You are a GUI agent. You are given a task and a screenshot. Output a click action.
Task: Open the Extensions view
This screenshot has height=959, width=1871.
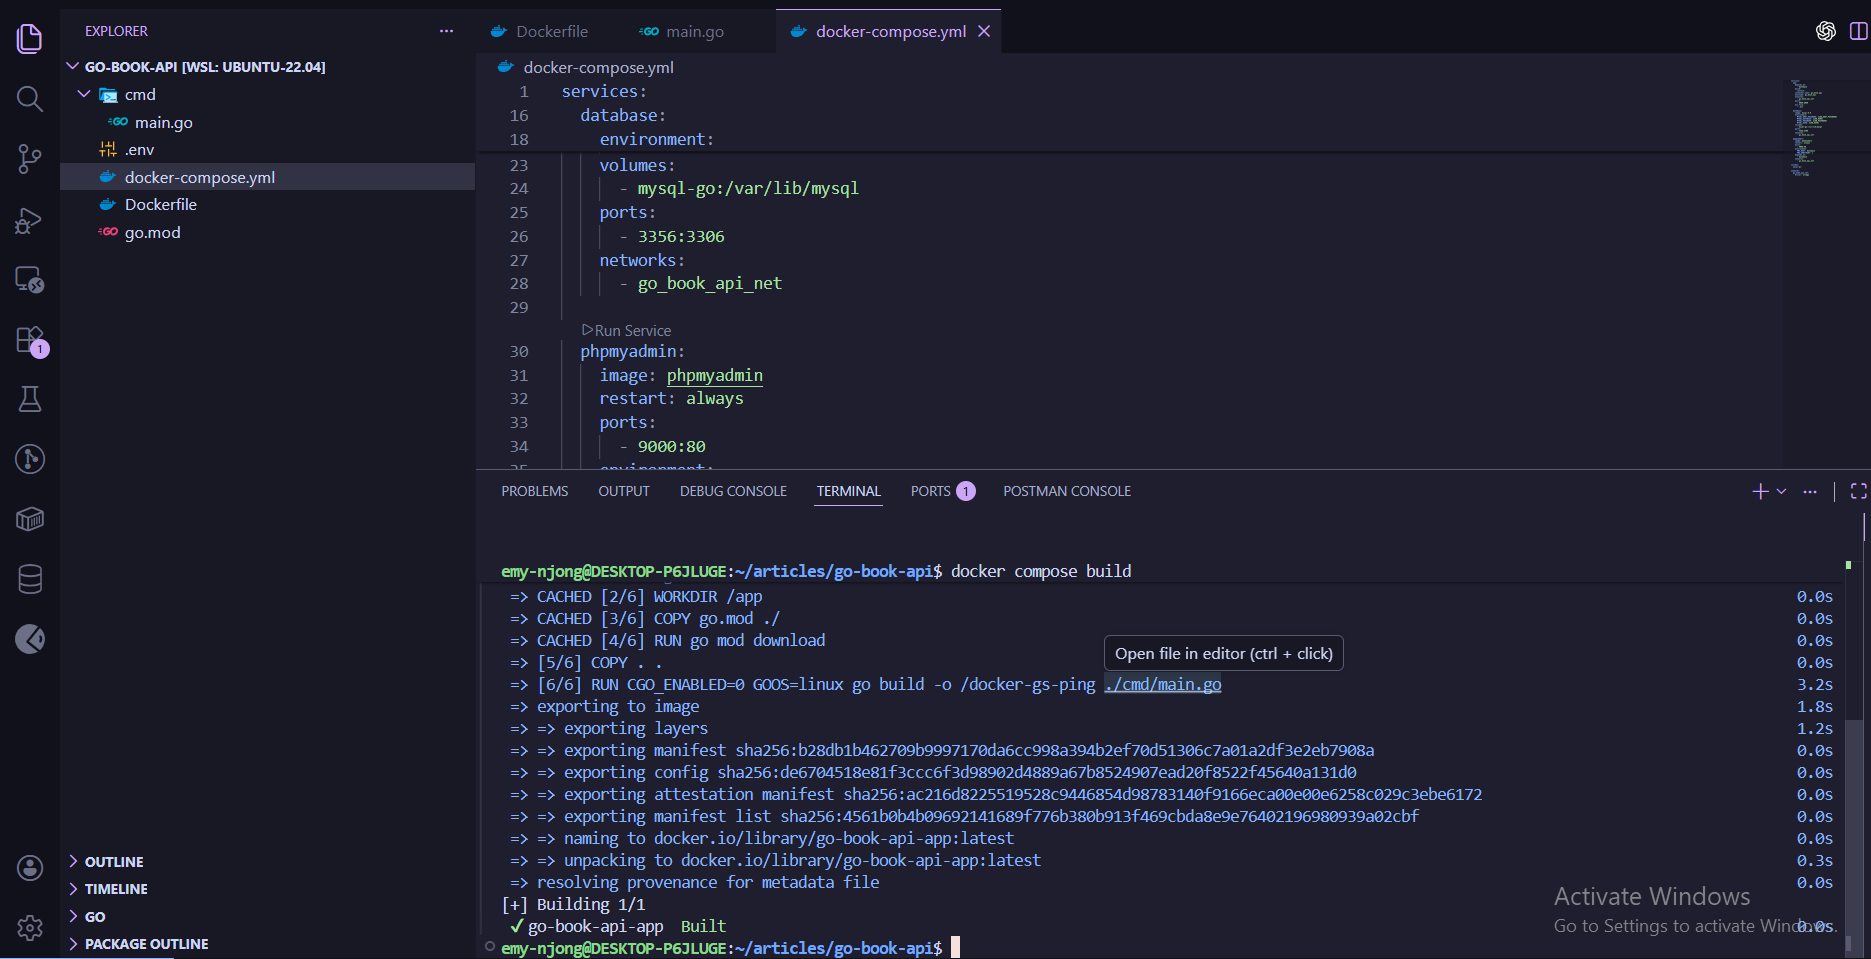click(30, 340)
